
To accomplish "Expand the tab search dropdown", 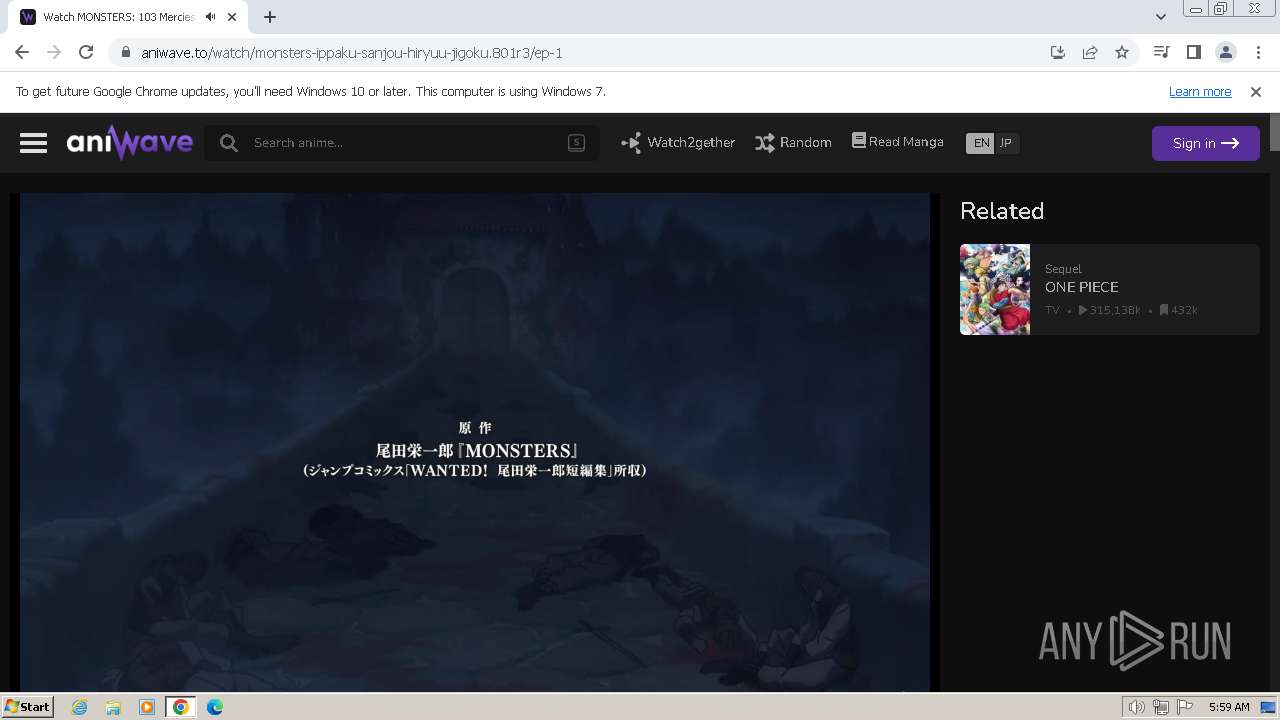I will click(1161, 16).
